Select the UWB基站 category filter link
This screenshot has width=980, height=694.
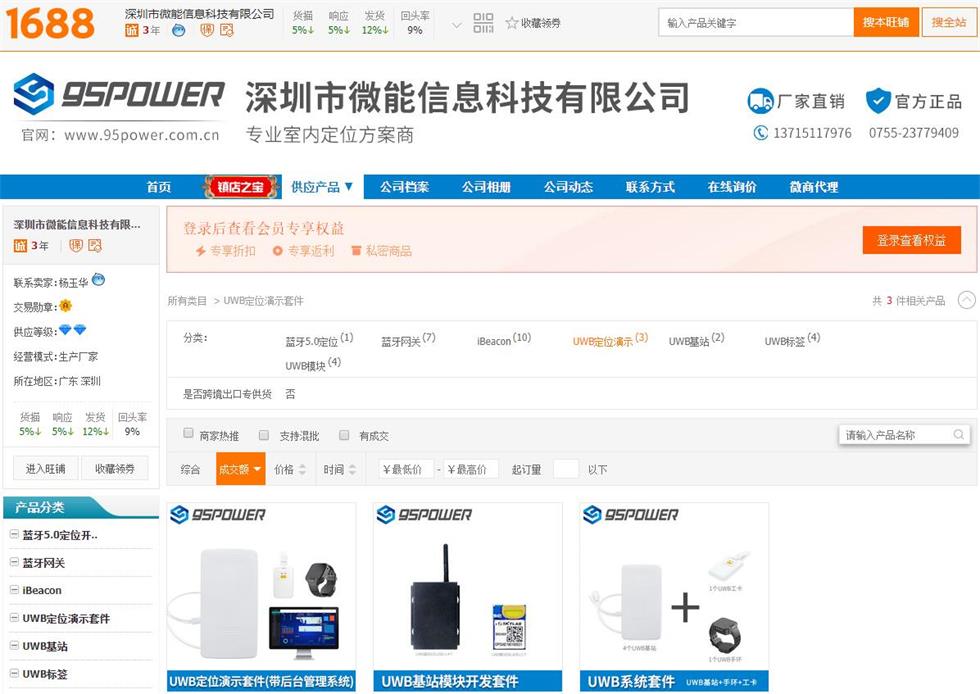pyautogui.click(x=688, y=341)
